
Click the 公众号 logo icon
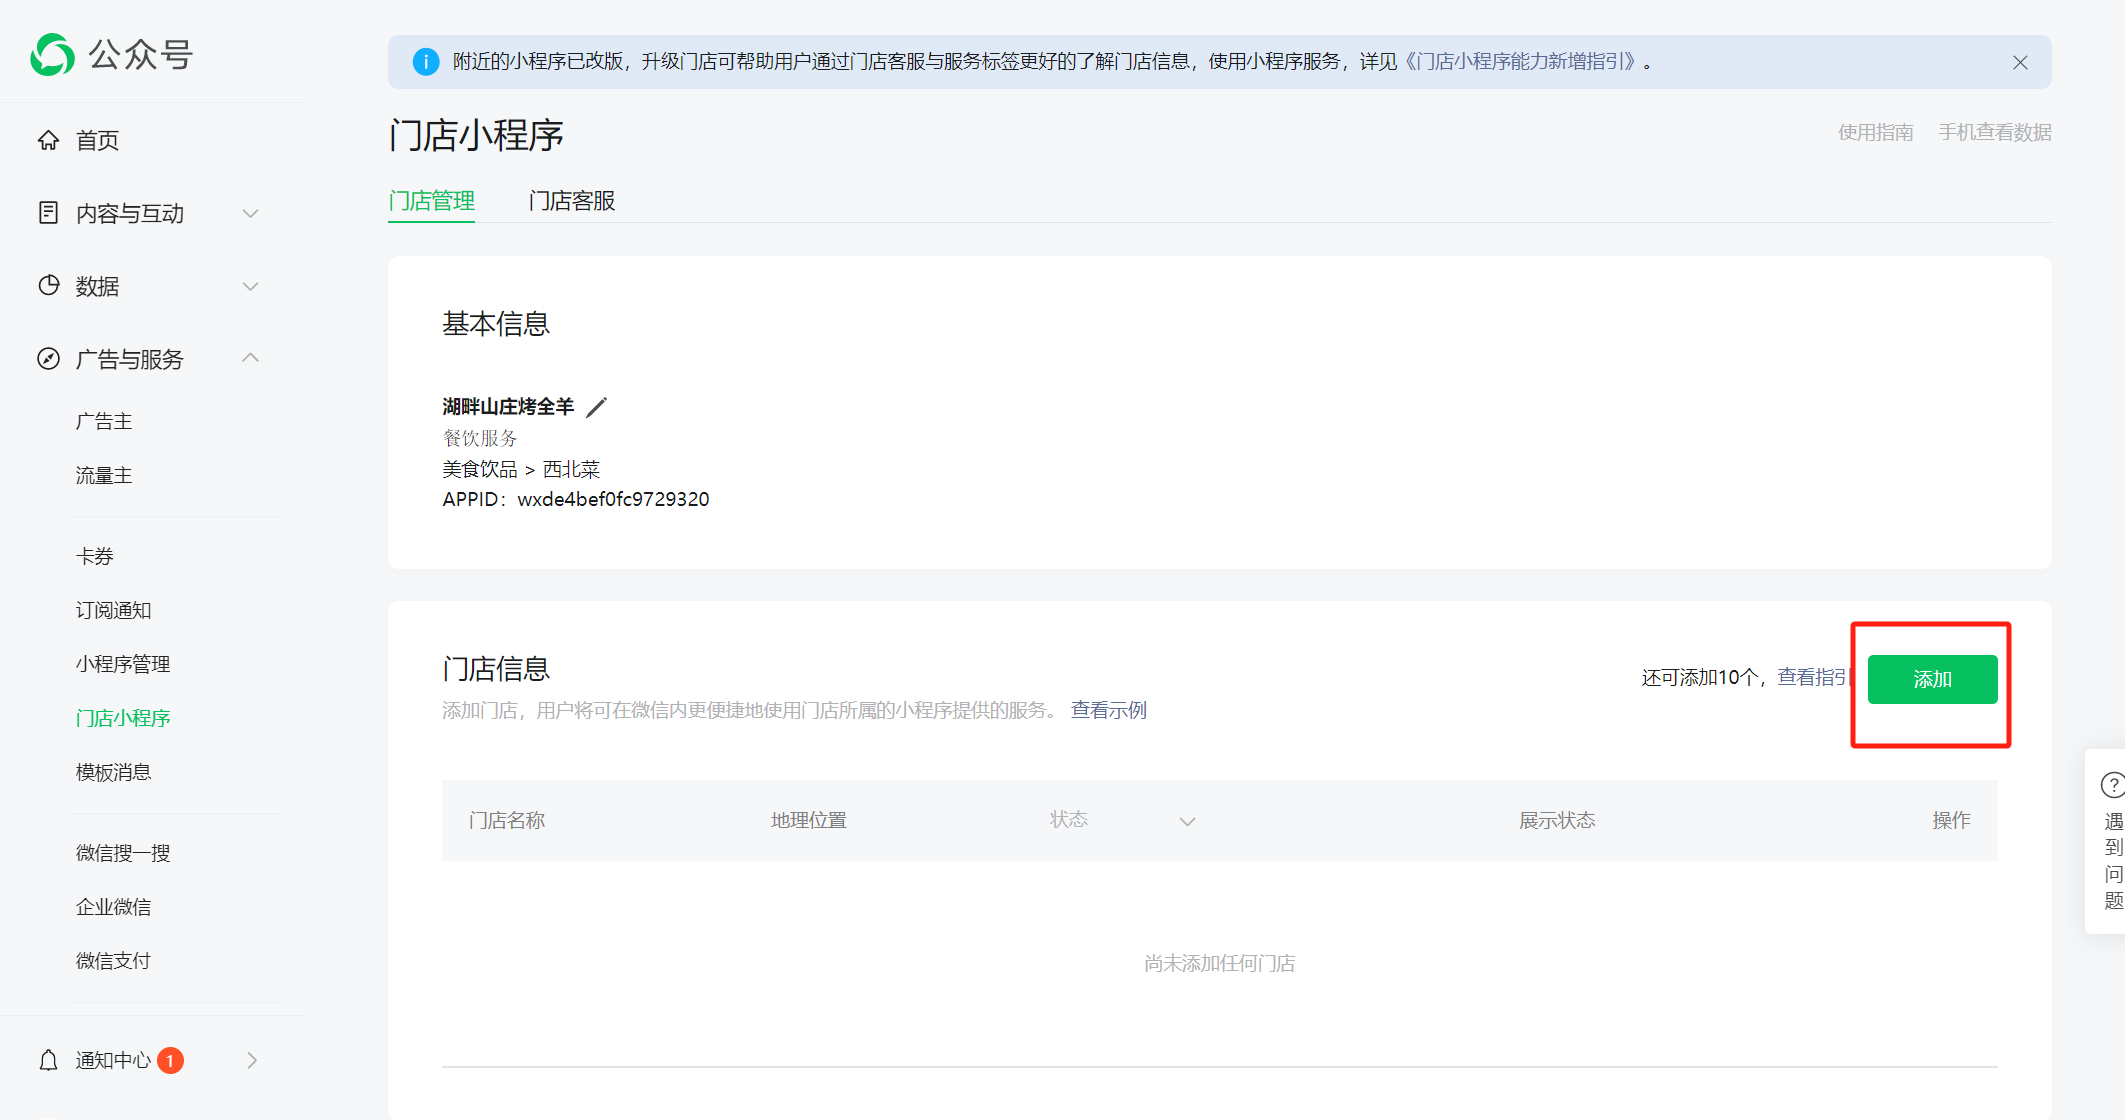(x=52, y=55)
